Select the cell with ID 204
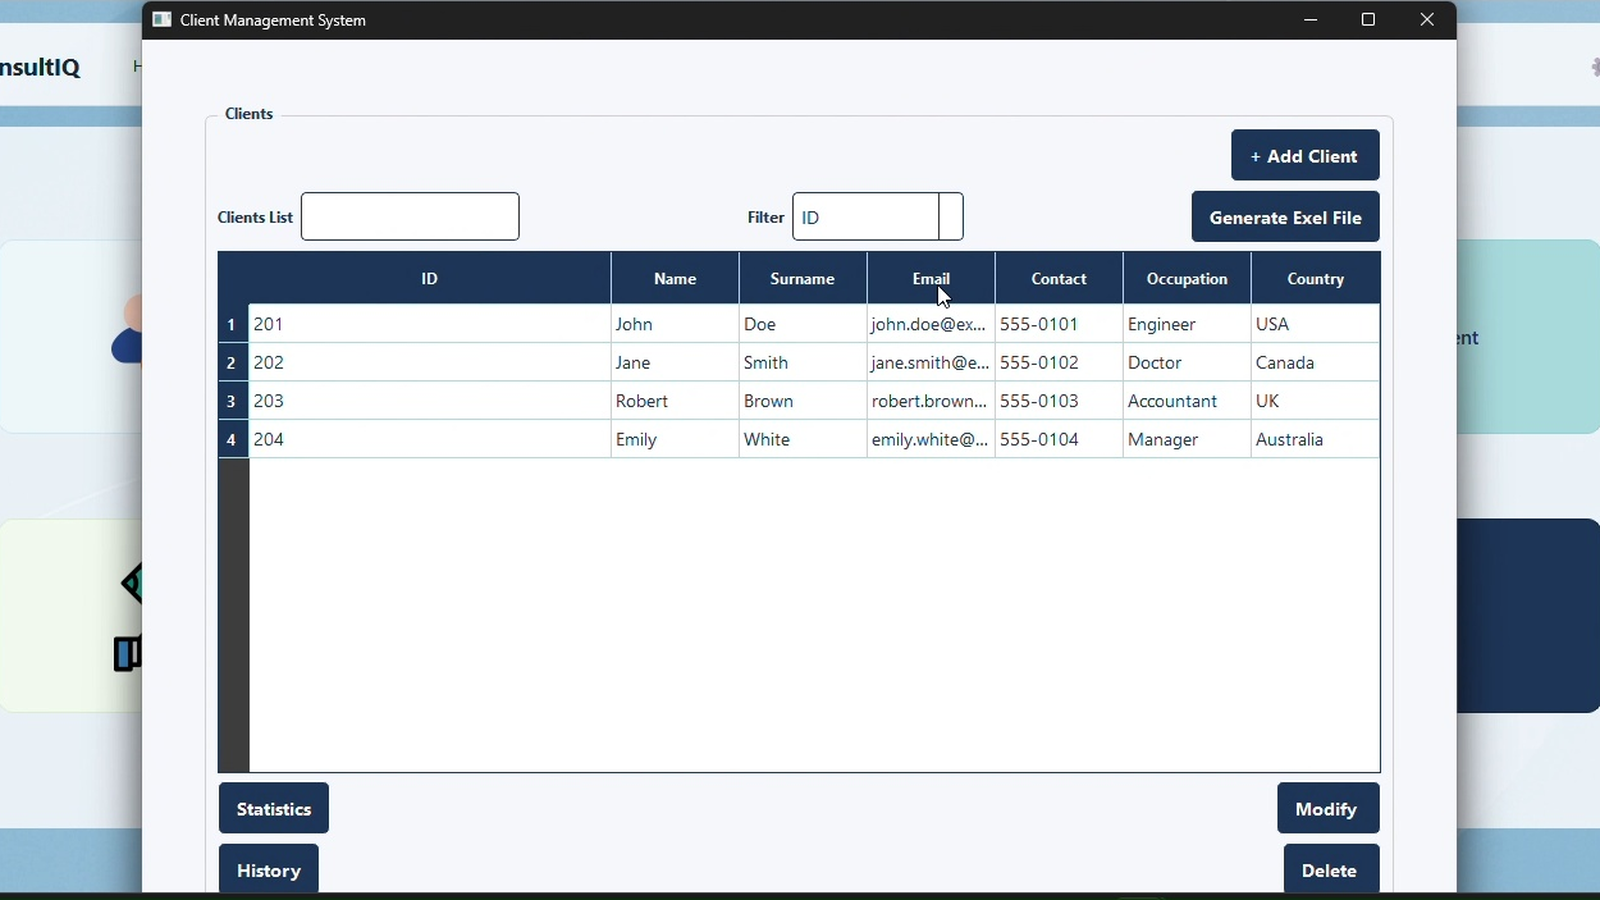 [430, 439]
